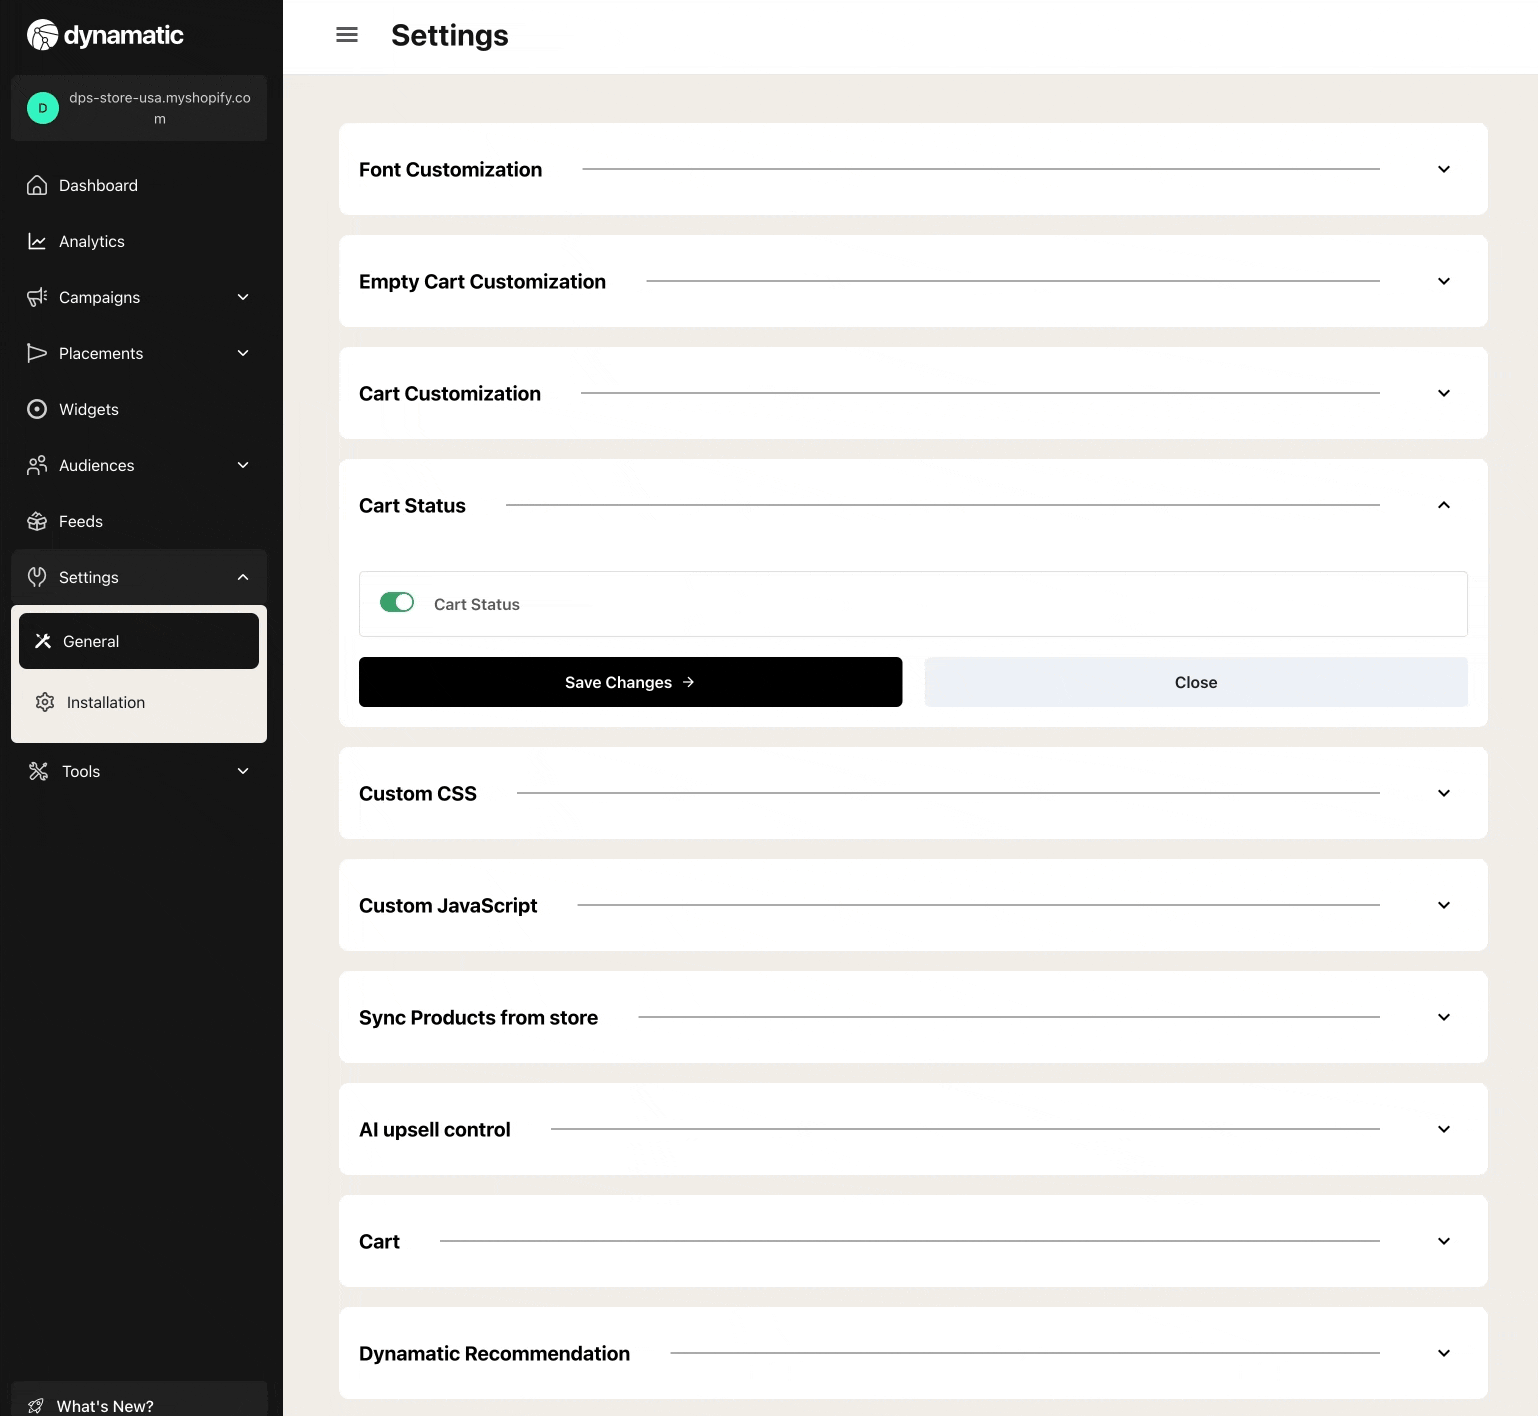Screen dimensions: 1538x1416
Task: Collapse the Cart Status section
Action: pos(1443,505)
